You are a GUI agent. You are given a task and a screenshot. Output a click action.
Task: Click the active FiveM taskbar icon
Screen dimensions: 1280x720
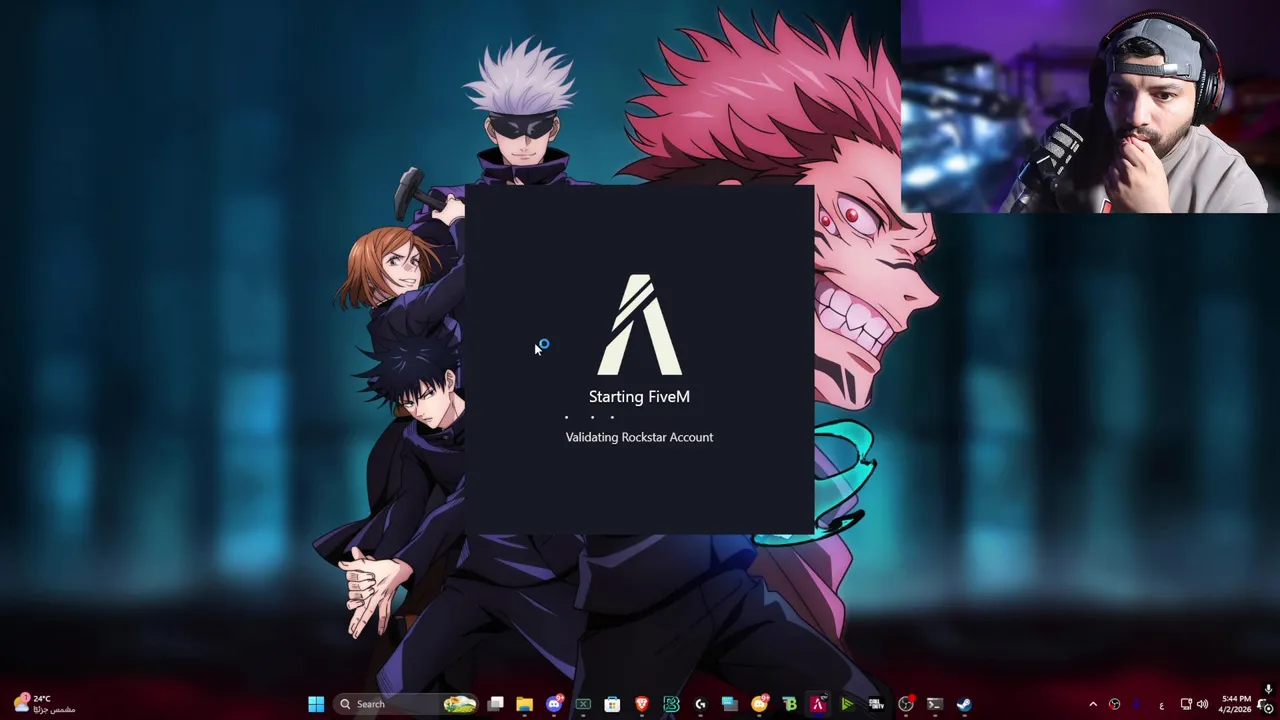coord(818,704)
